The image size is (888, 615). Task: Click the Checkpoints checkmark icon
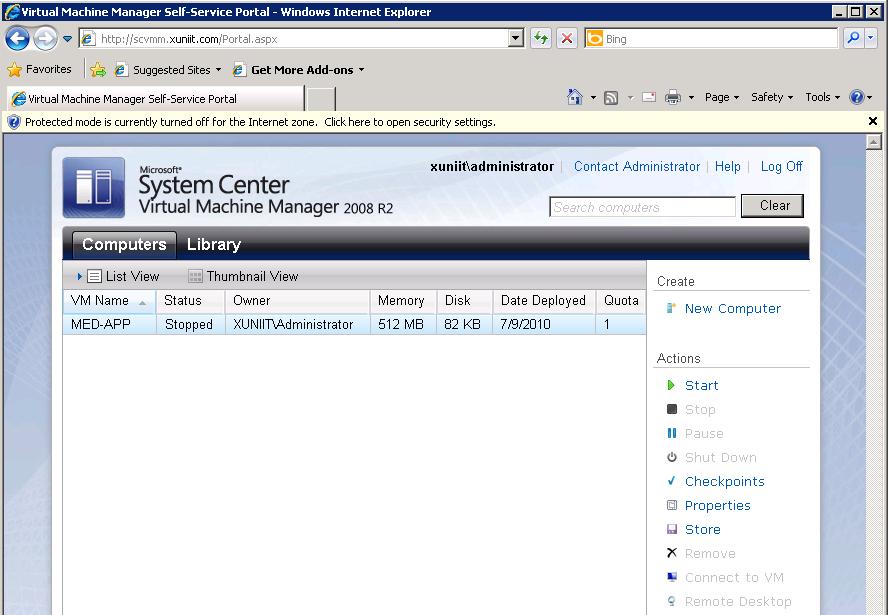click(672, 481)
